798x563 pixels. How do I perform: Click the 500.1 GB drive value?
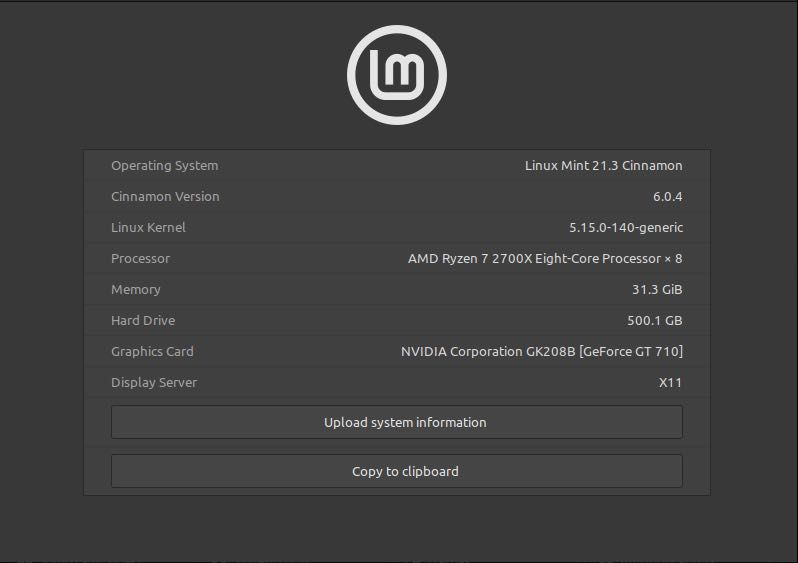[654, 321]
